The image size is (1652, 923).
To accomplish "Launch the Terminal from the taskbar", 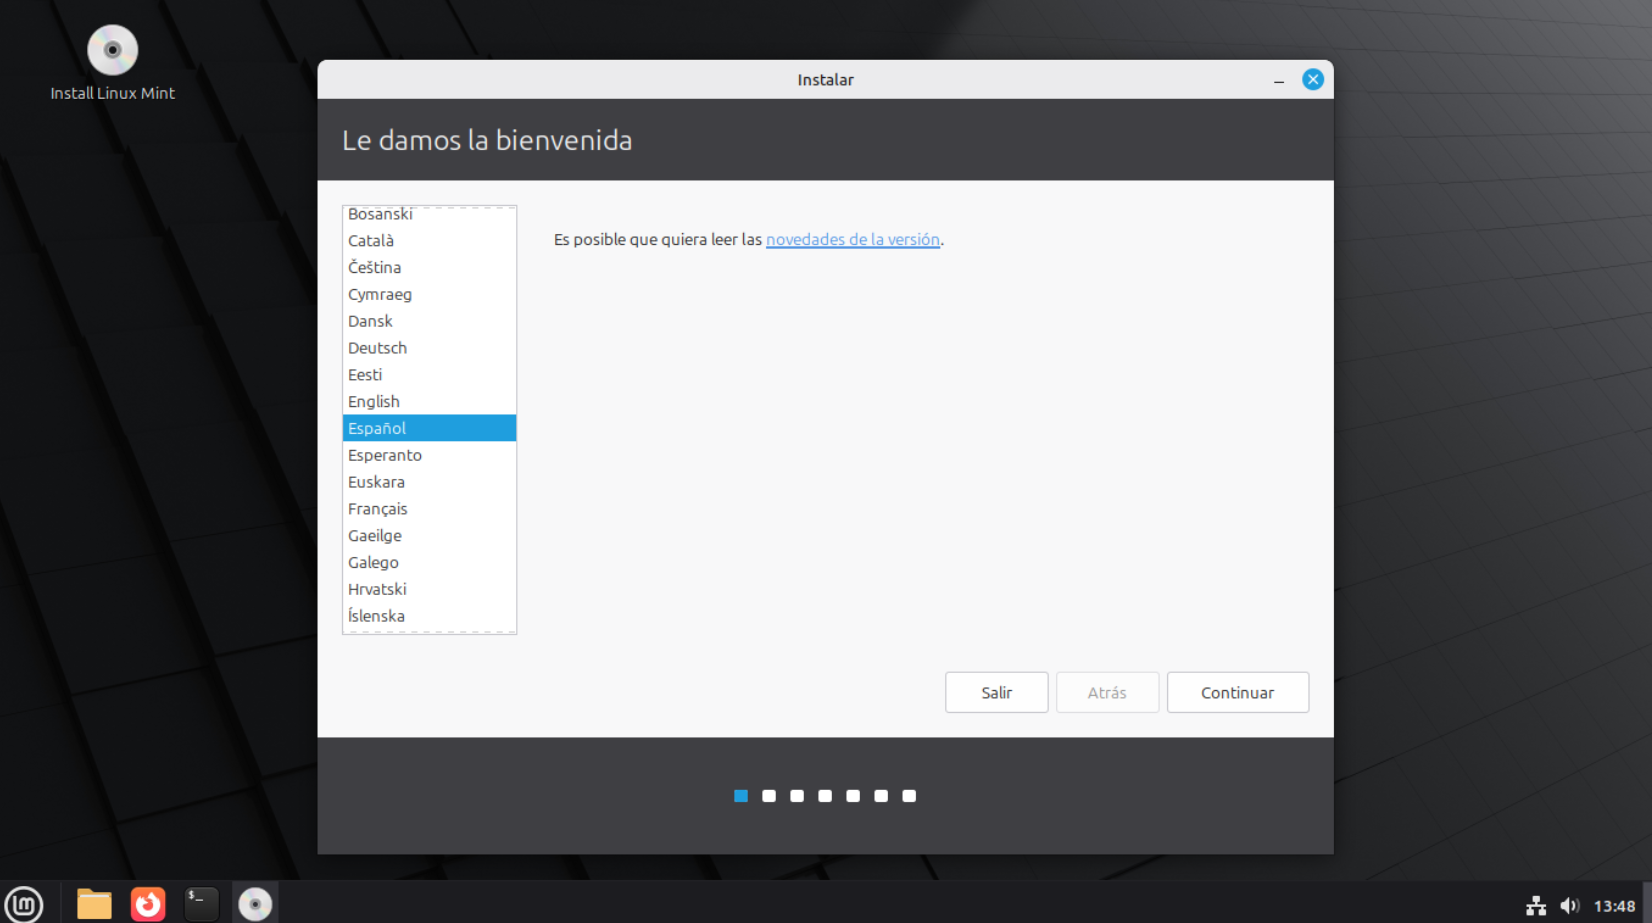I will (x=201, y=904).
